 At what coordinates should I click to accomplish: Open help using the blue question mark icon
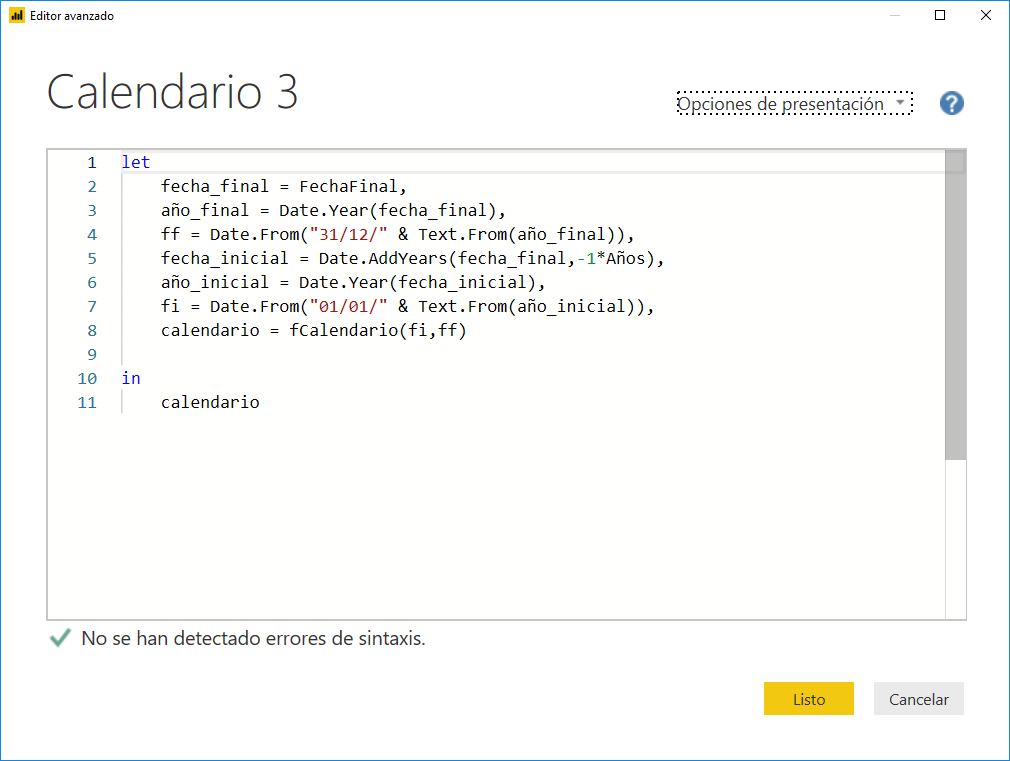951,103
